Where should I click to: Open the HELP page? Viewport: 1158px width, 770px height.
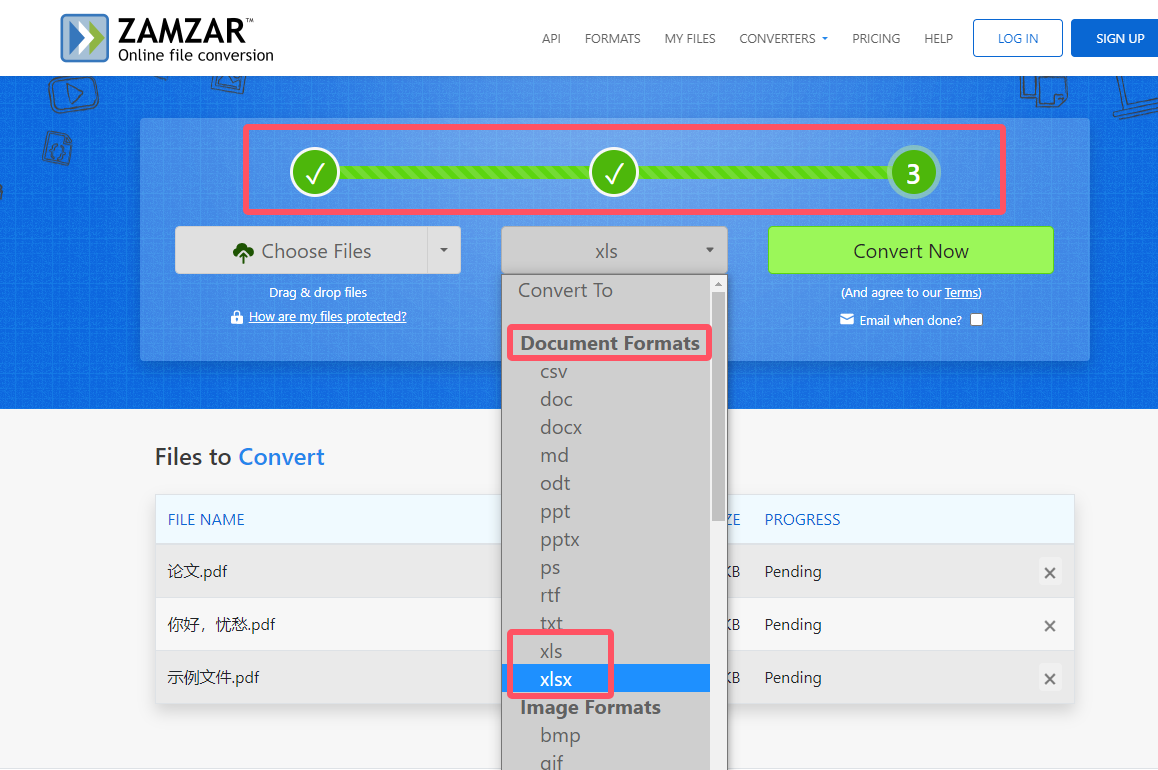pyautogui.click(x=939, y=38)
